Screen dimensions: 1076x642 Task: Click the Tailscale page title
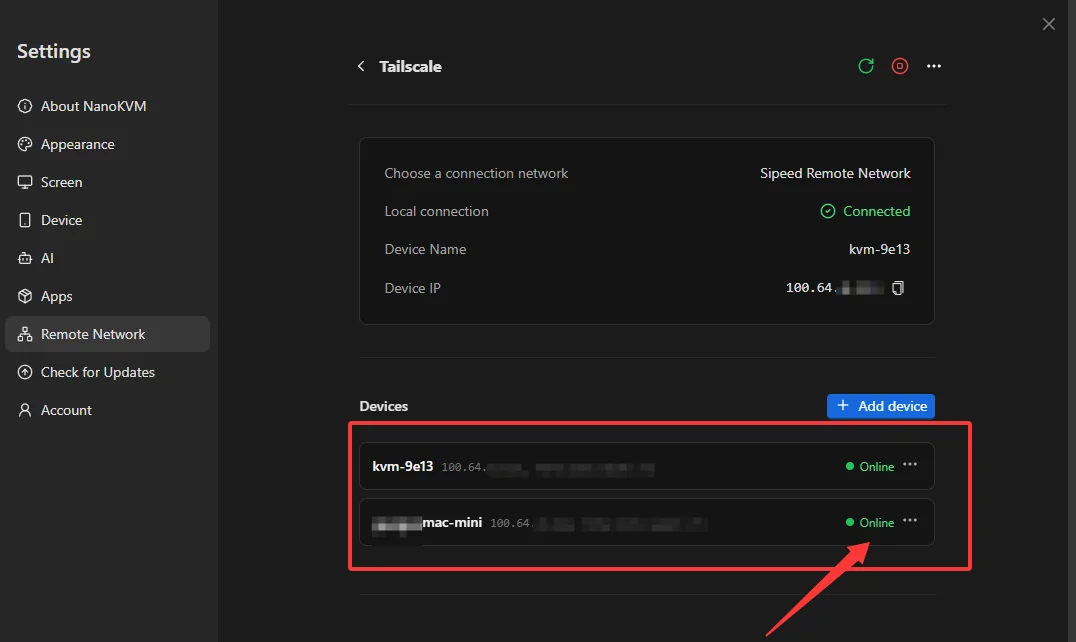pyautogui.click(x=410, y=67)
